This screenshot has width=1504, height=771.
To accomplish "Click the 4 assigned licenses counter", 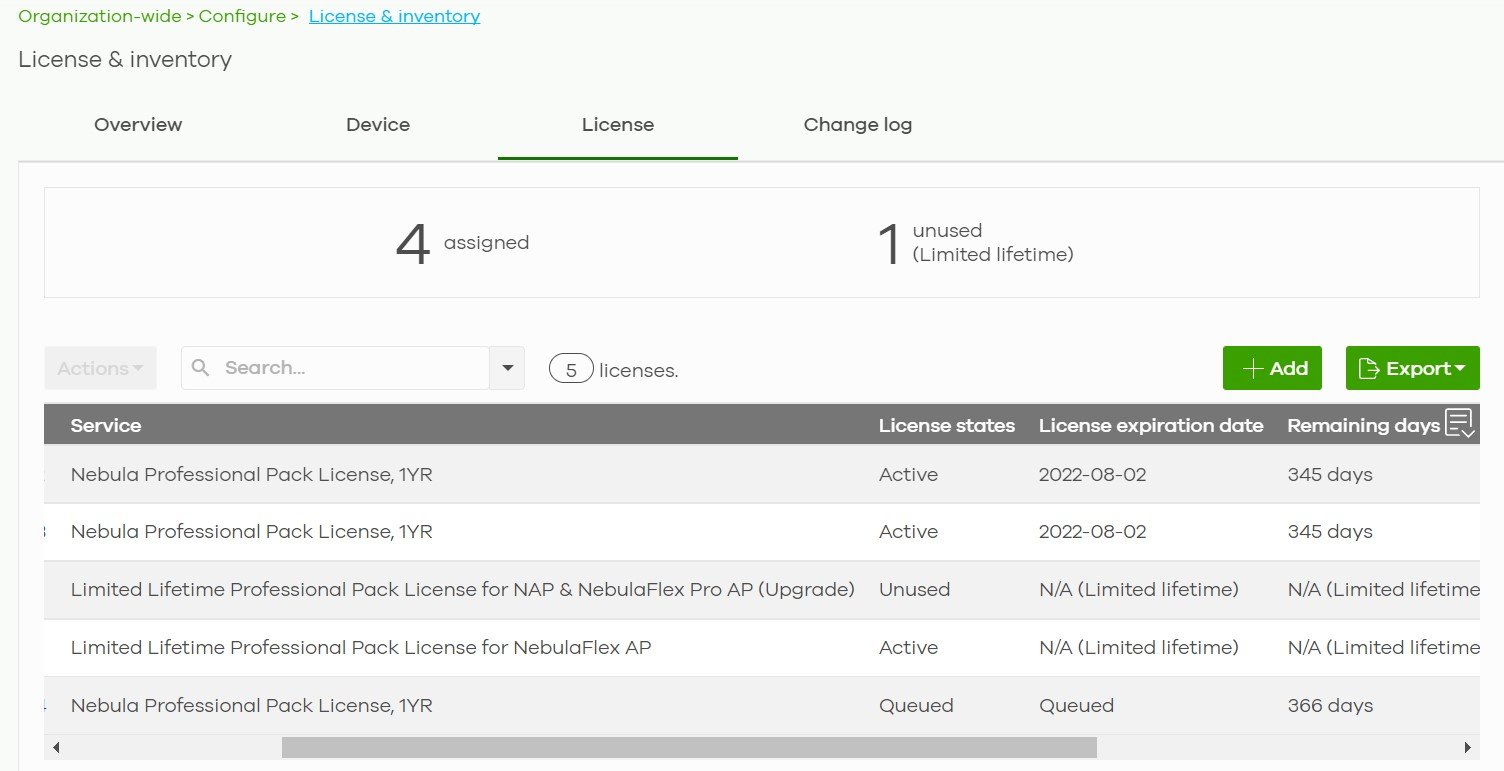I will [x=462, y=243].
